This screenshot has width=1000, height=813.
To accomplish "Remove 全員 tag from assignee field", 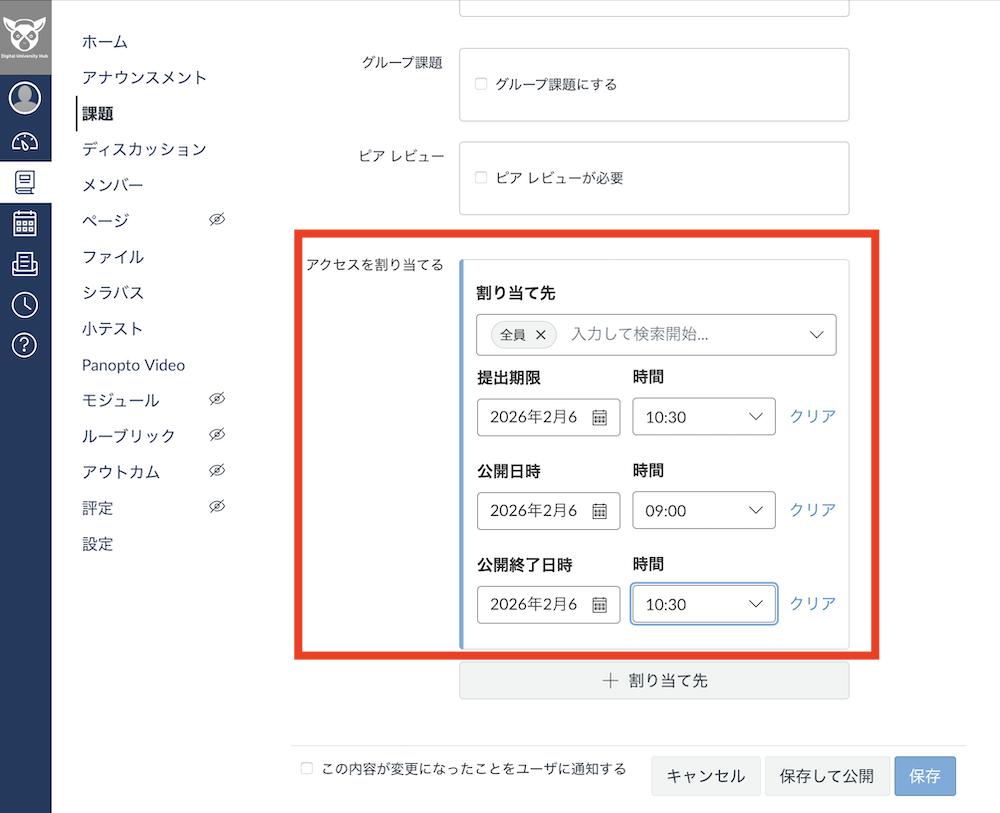I will click(x=540, y=334).
